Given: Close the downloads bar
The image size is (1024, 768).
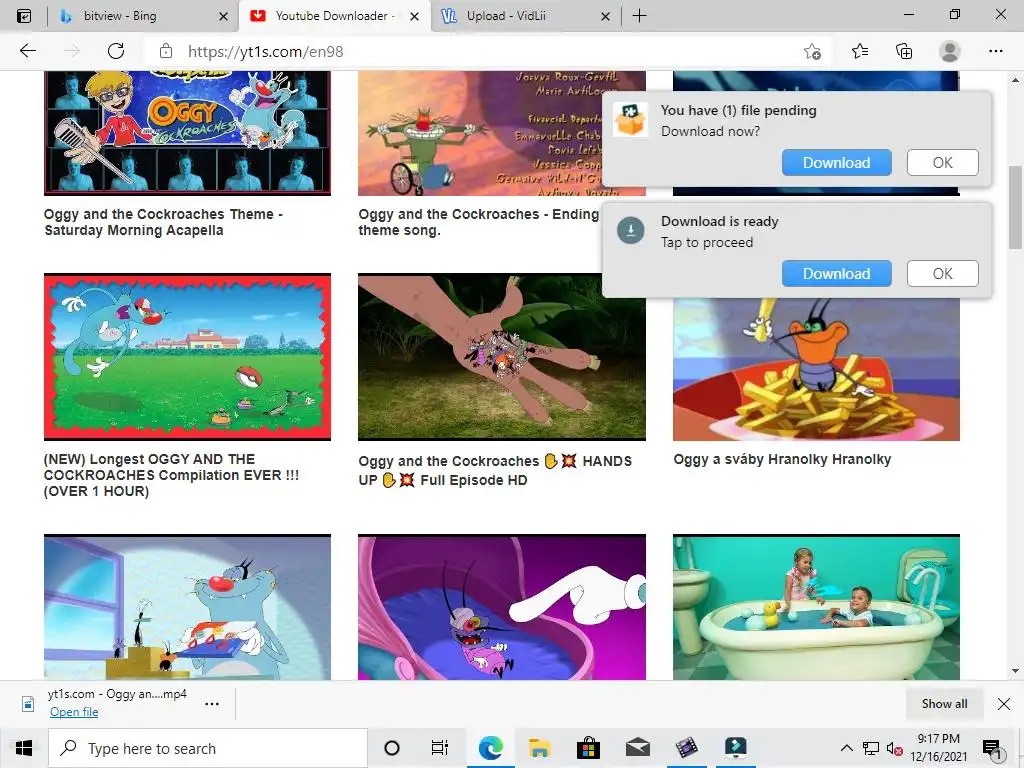Looking at the screenshot, I should (1004, 703).
